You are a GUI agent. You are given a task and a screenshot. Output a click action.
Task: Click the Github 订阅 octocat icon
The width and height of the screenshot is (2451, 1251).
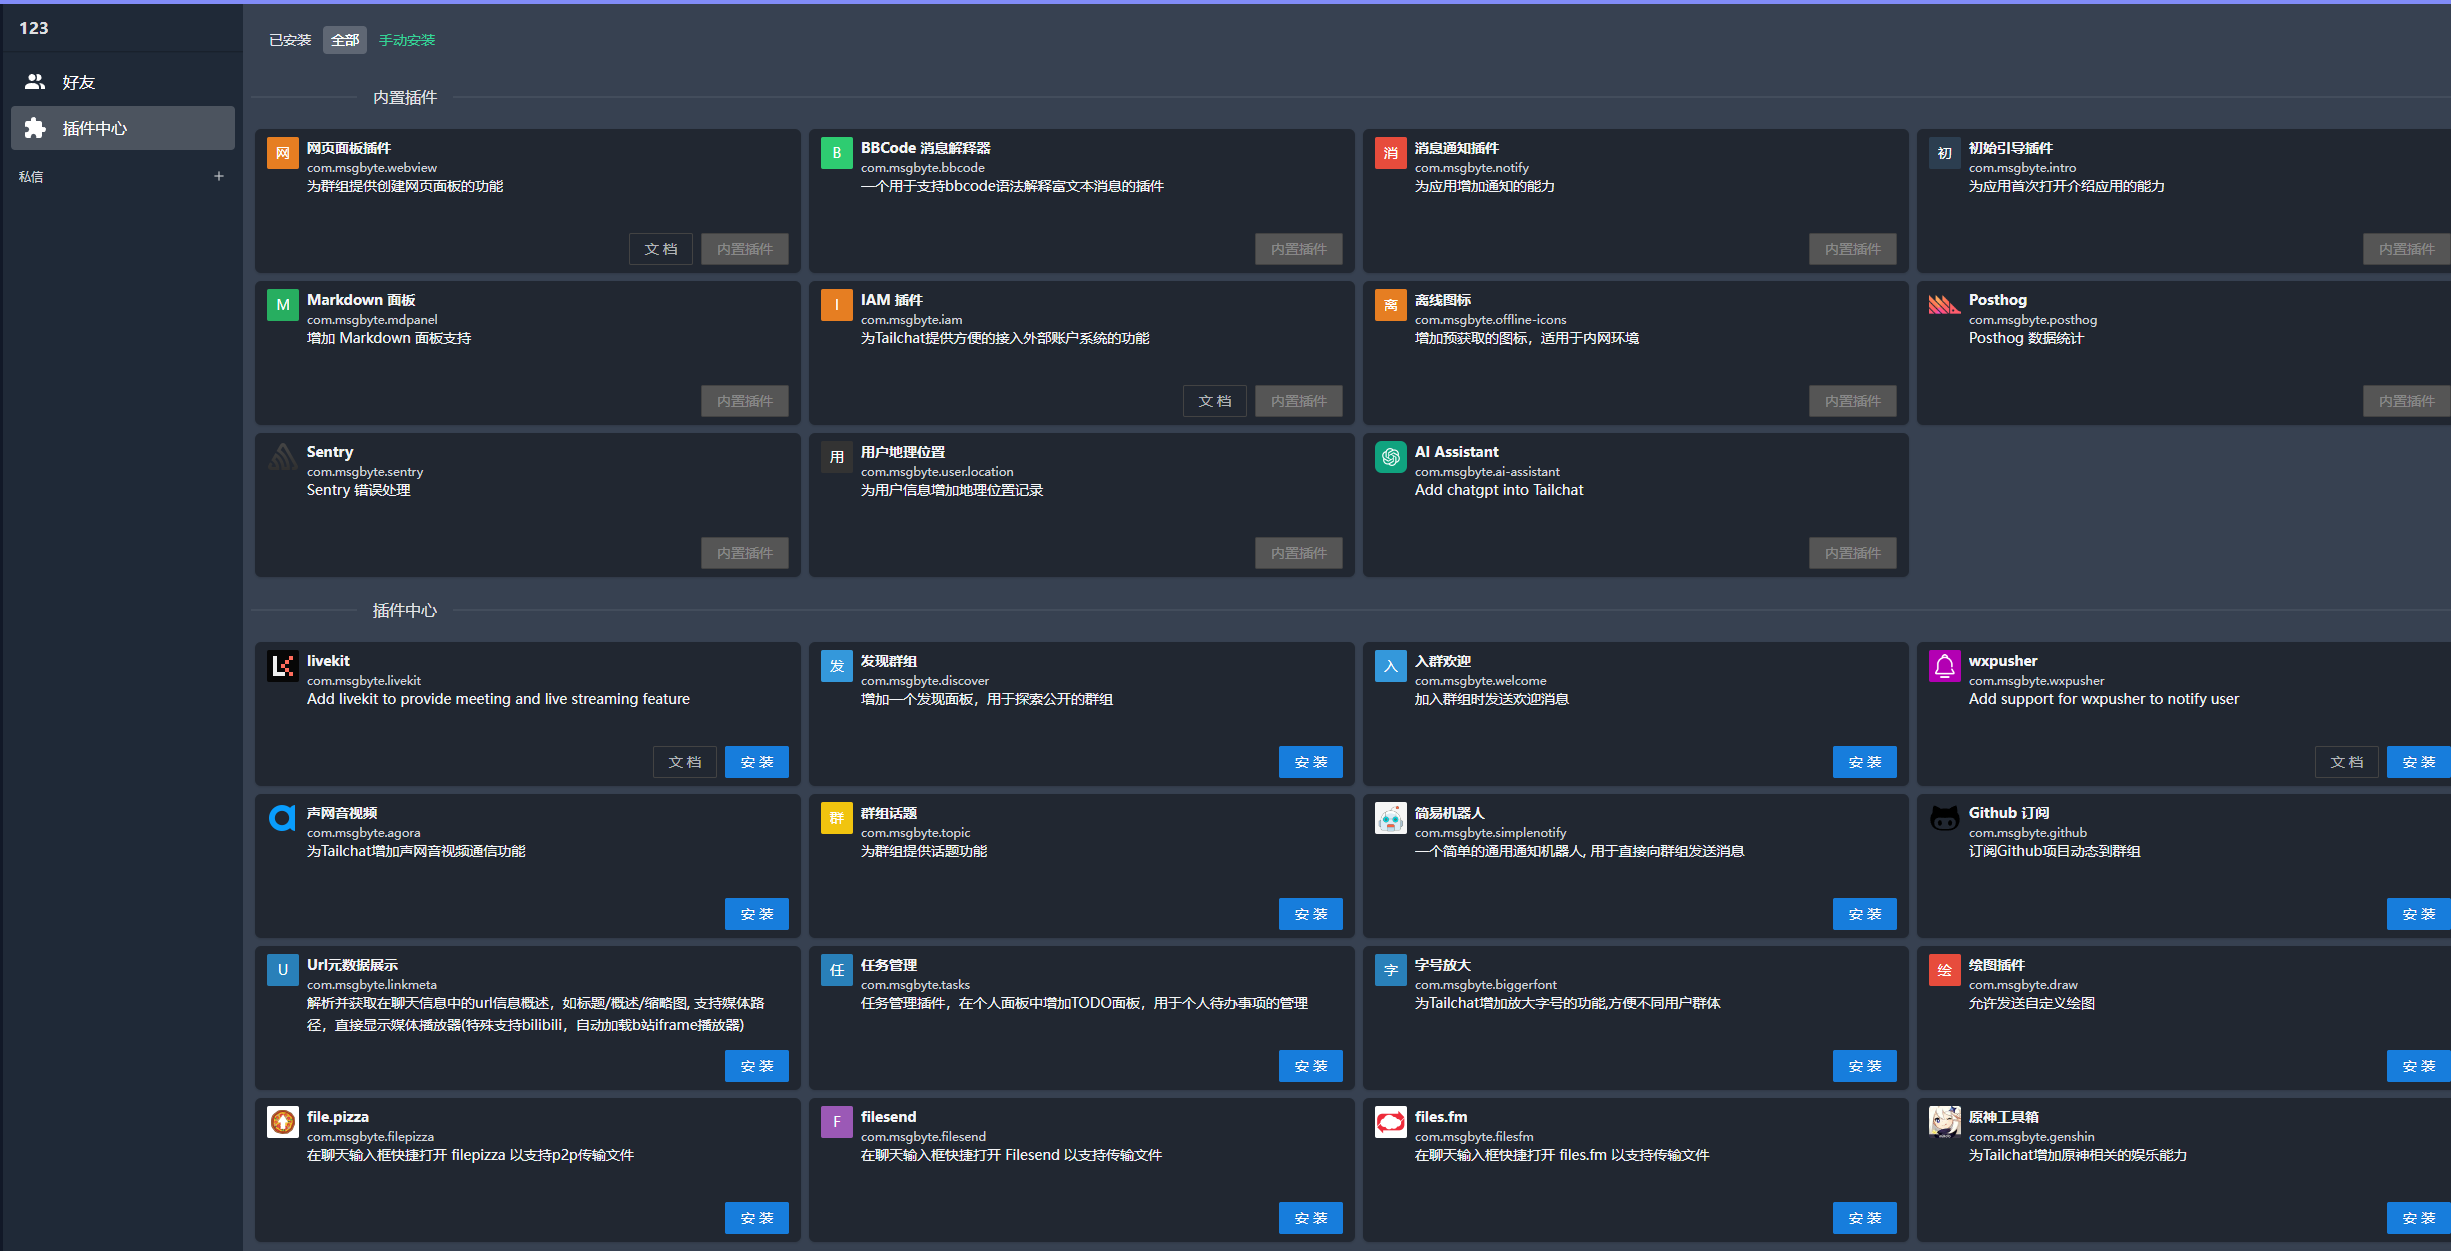(1944, 818)
